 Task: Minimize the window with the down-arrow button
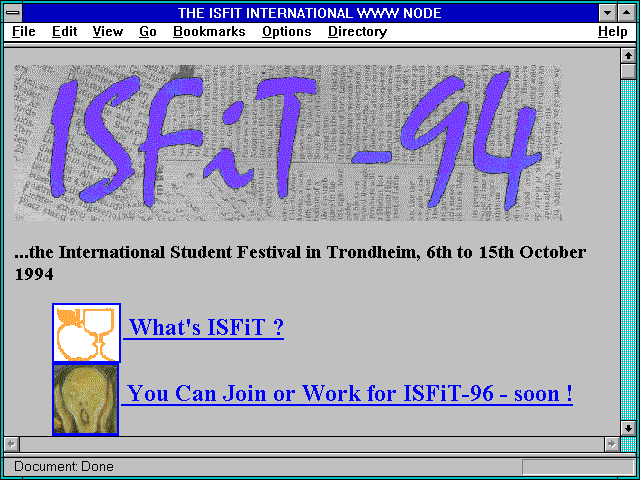click(608, 13)
